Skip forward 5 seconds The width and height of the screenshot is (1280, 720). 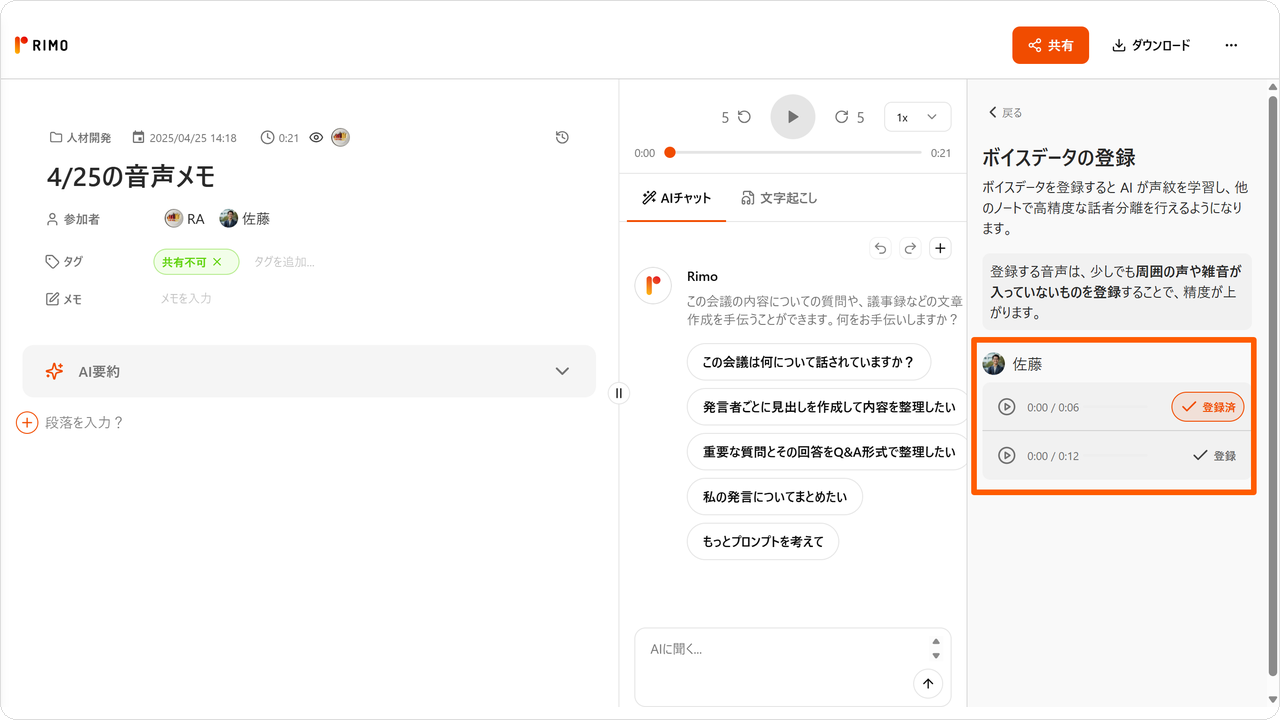click(x=850, y=117)
